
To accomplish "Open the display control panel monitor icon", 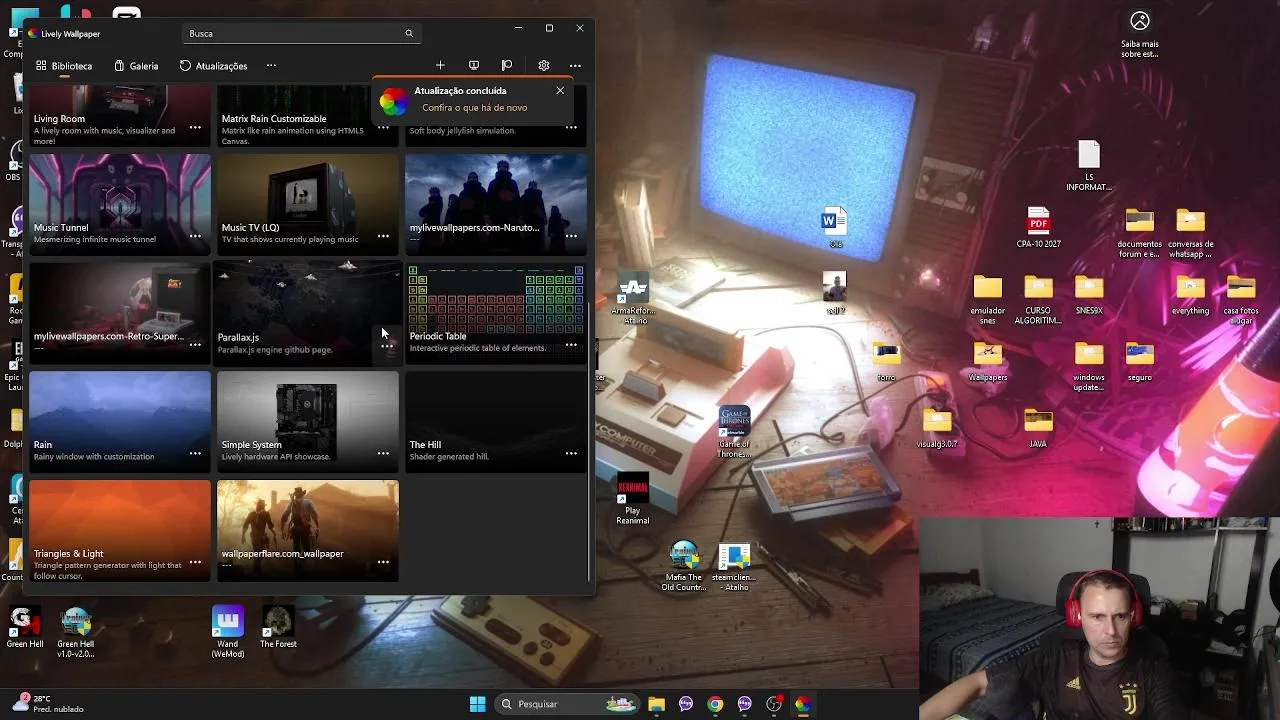I will [x=474, y=66].
